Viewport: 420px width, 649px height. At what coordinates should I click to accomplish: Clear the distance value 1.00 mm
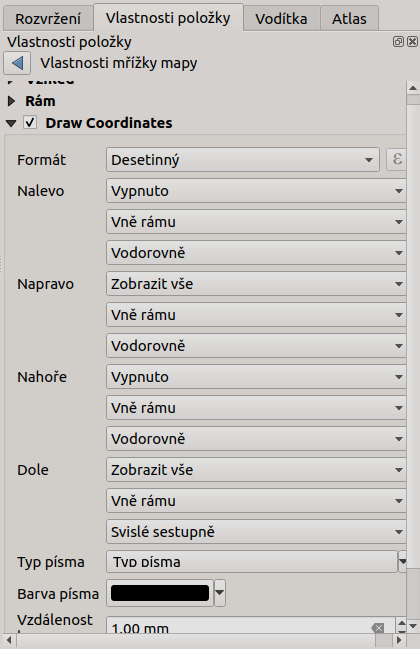tap(377, 627)
